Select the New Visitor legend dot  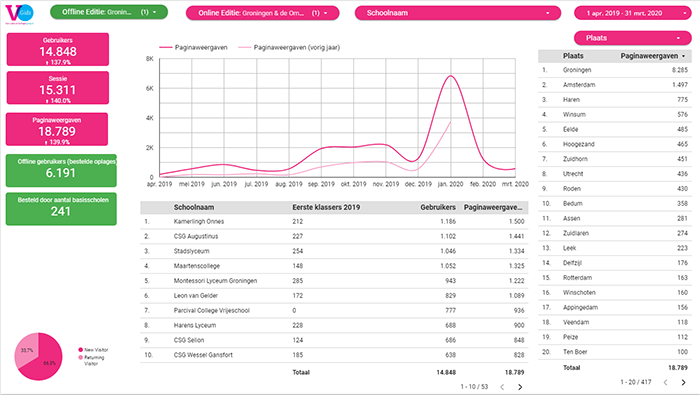(80, 349)
